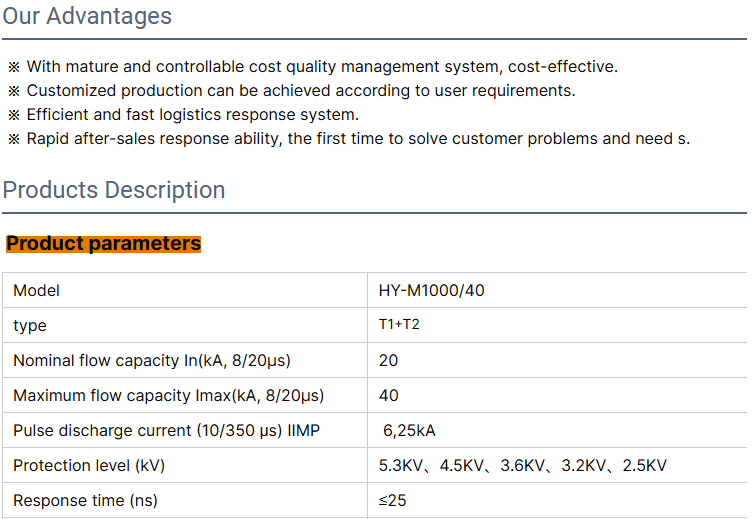The height and width of the screenshot is (519, 754).
Task: Click the maximum flow value 40
Action: [388, 396]
